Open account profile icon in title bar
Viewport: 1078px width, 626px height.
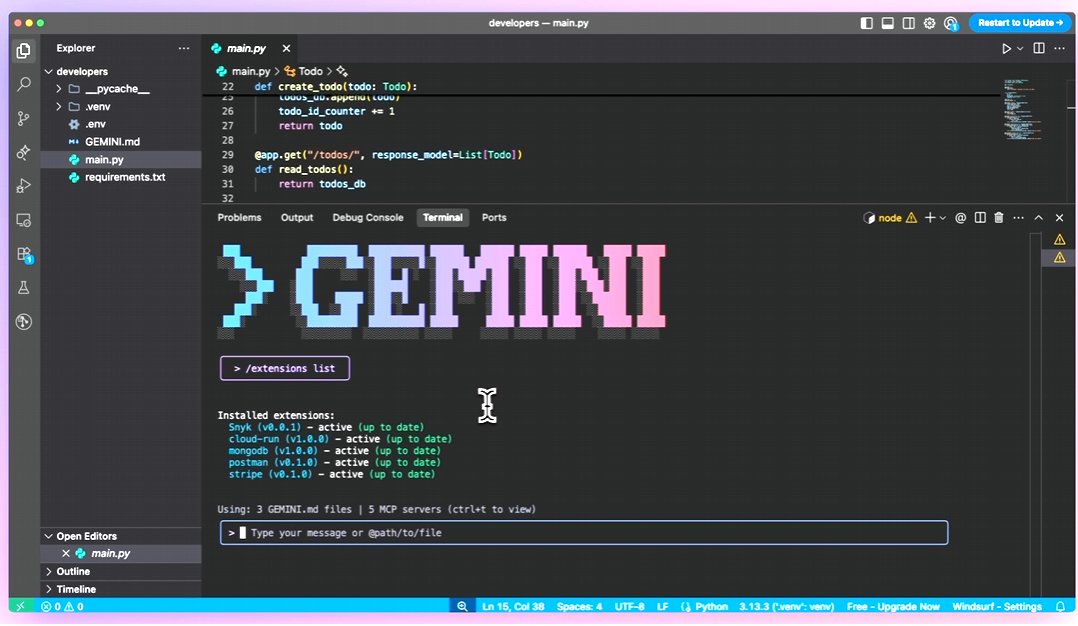(951, 23)
